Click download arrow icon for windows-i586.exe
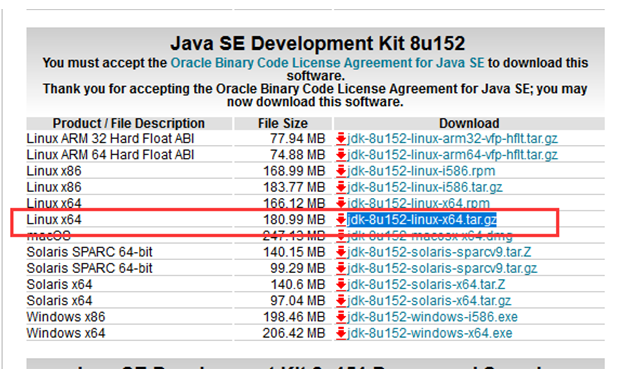The image size is (622, 378). pos(341,317)
